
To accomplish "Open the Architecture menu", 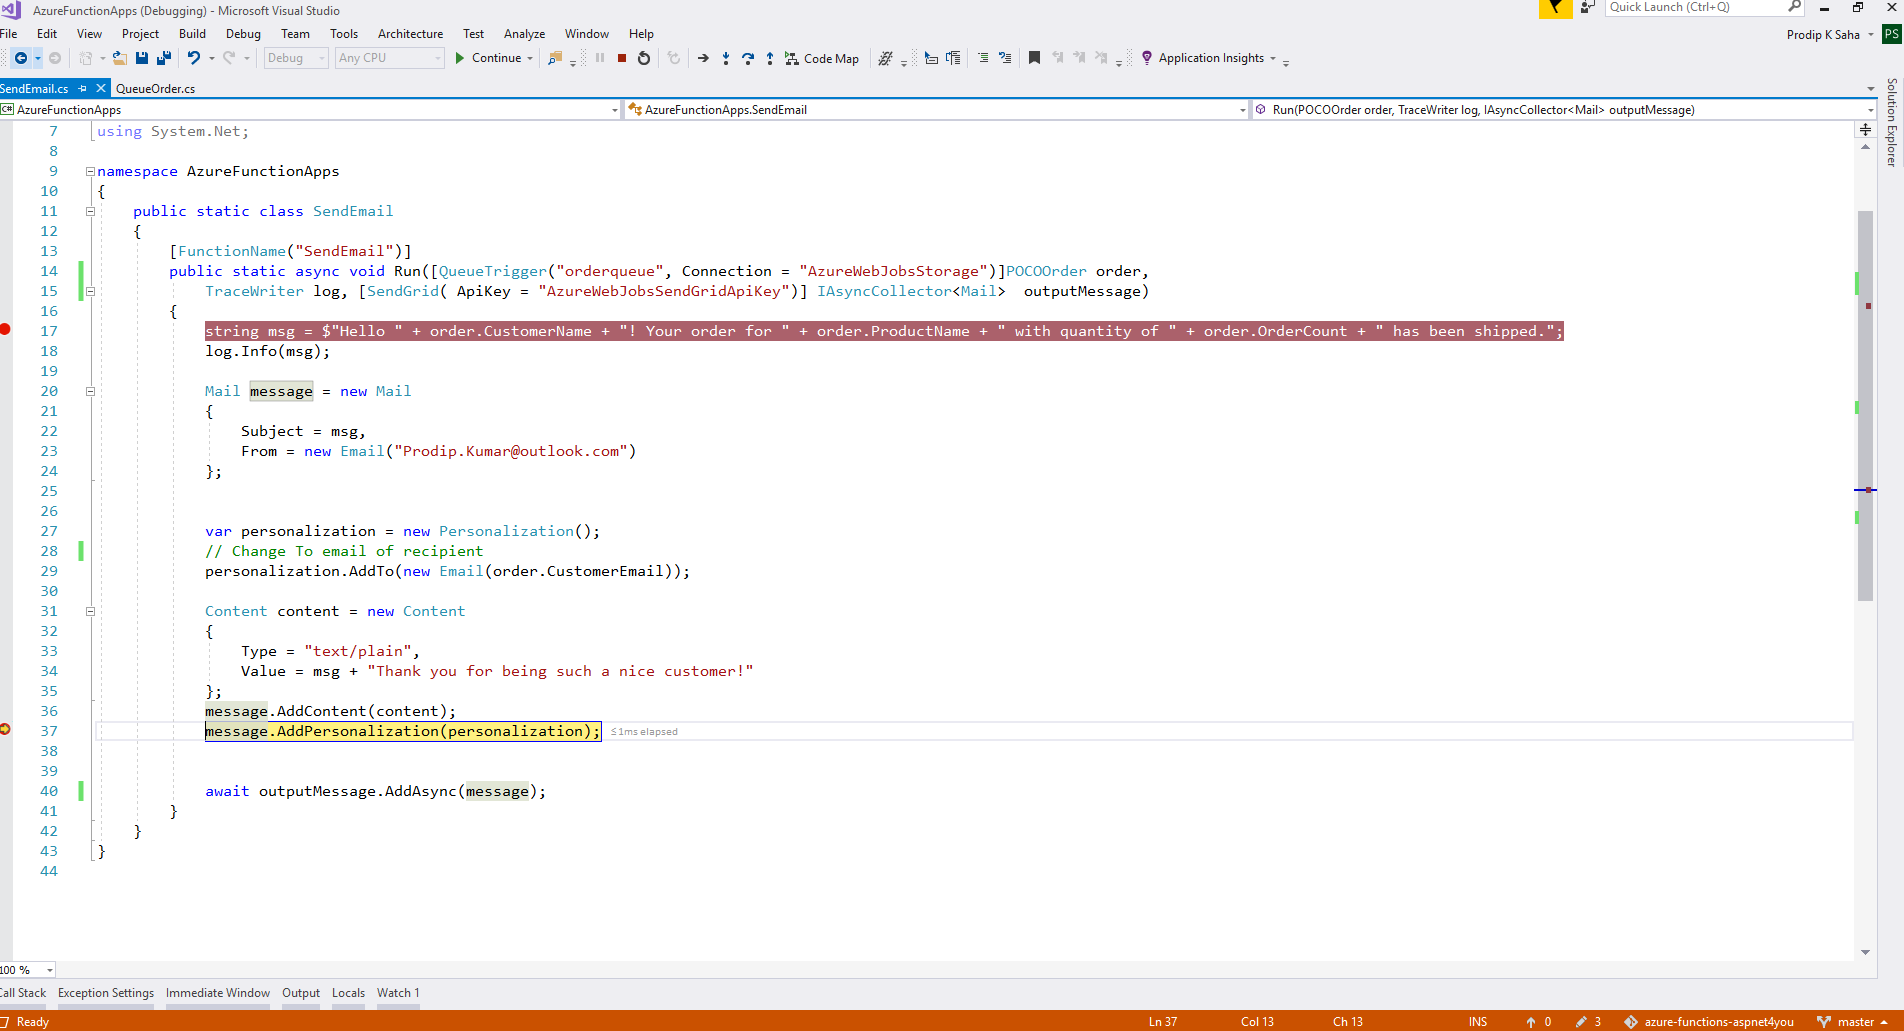I will coord(410,34).
